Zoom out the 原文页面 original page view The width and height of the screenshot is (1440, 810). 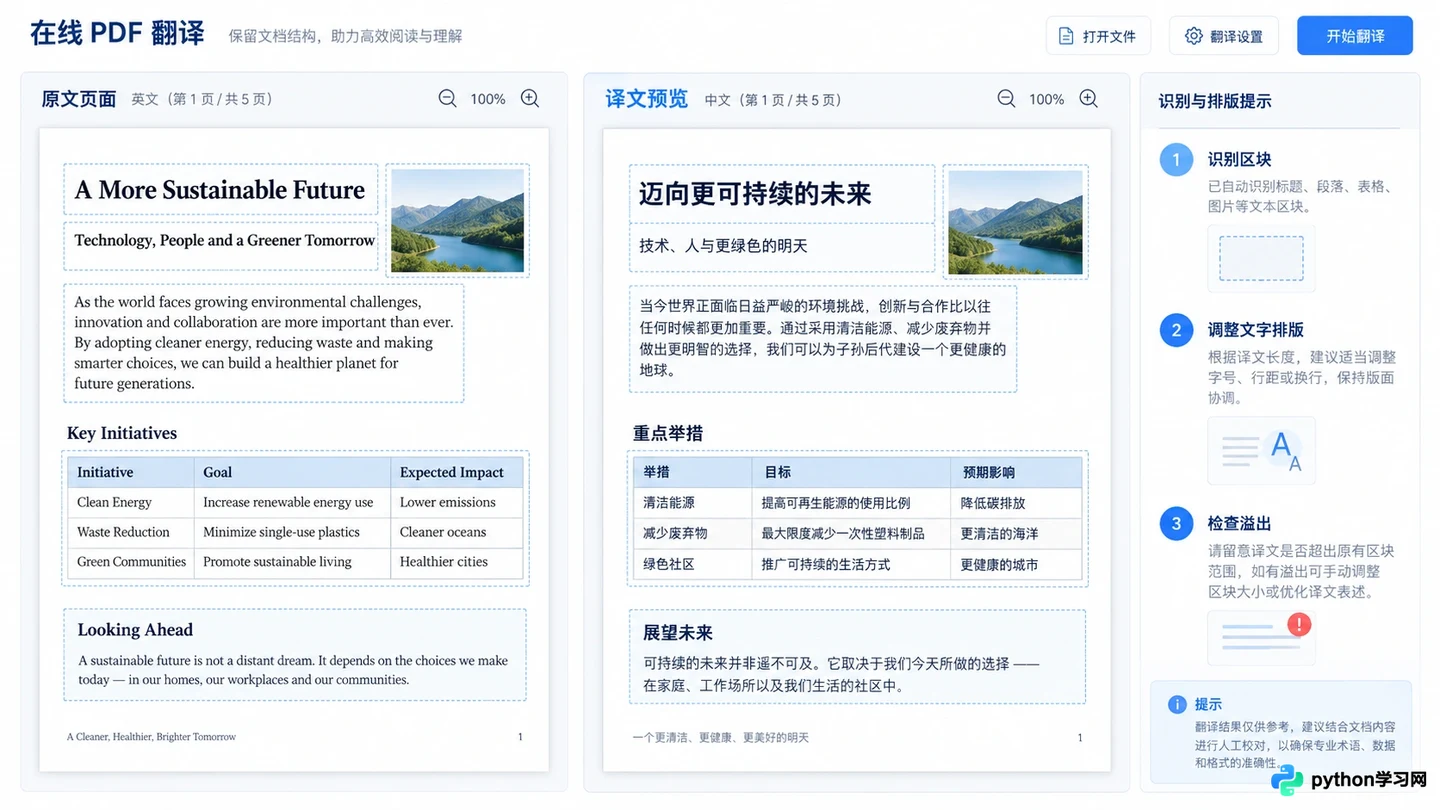(447, 98)
